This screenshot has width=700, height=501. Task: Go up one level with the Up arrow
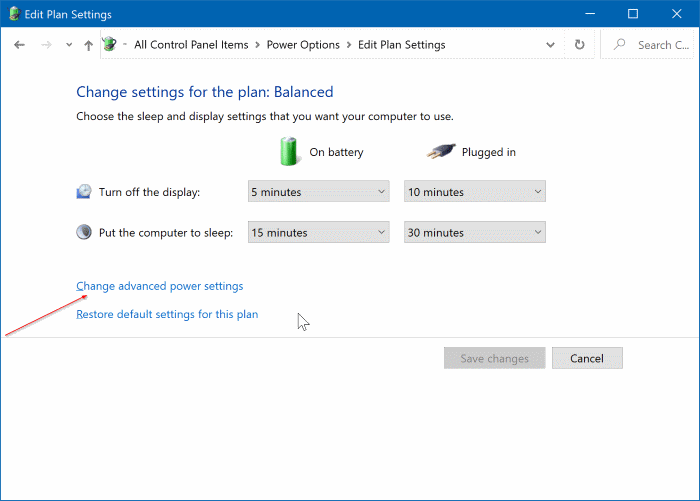tap(88, 45)
